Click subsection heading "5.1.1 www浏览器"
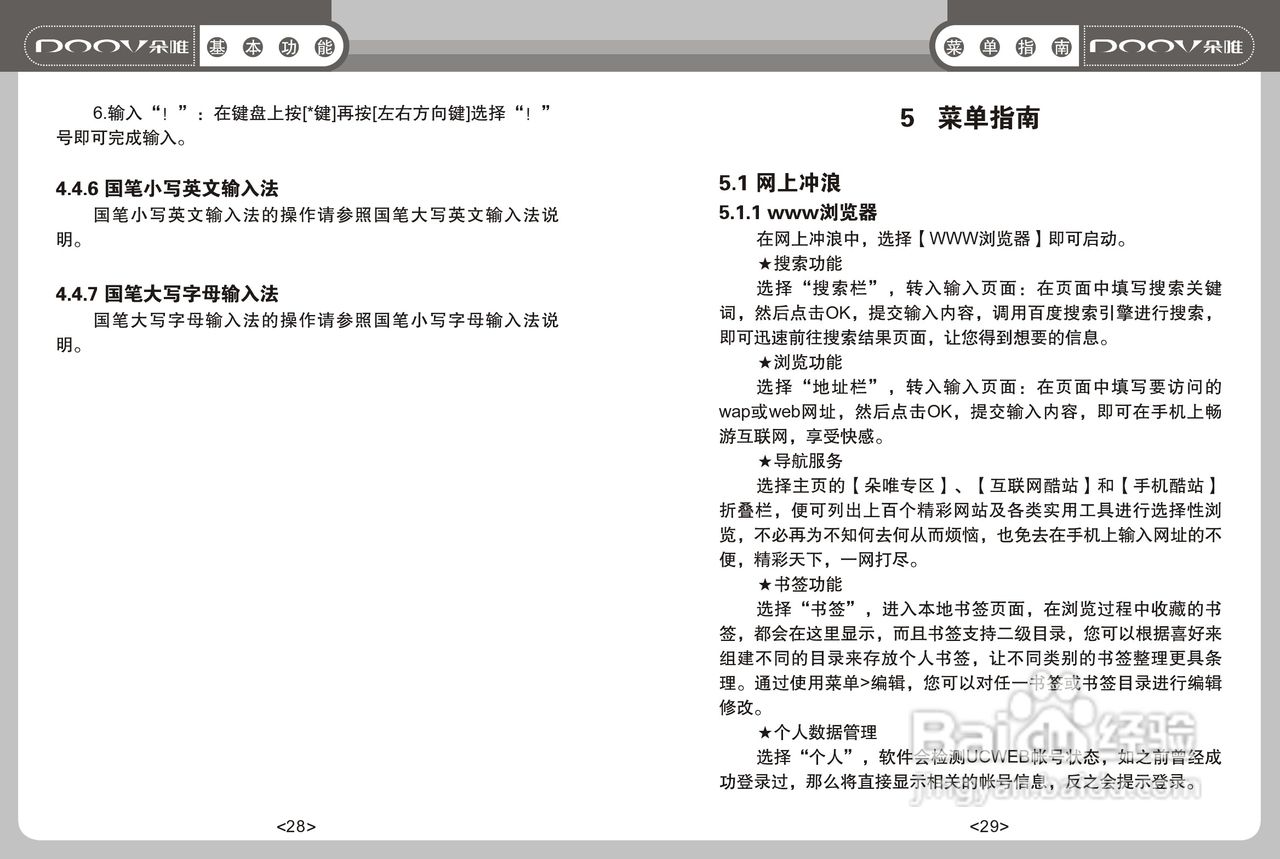The height and width of the screenshot is (859, 1280). pyautogui.click(x=798, y=212)
